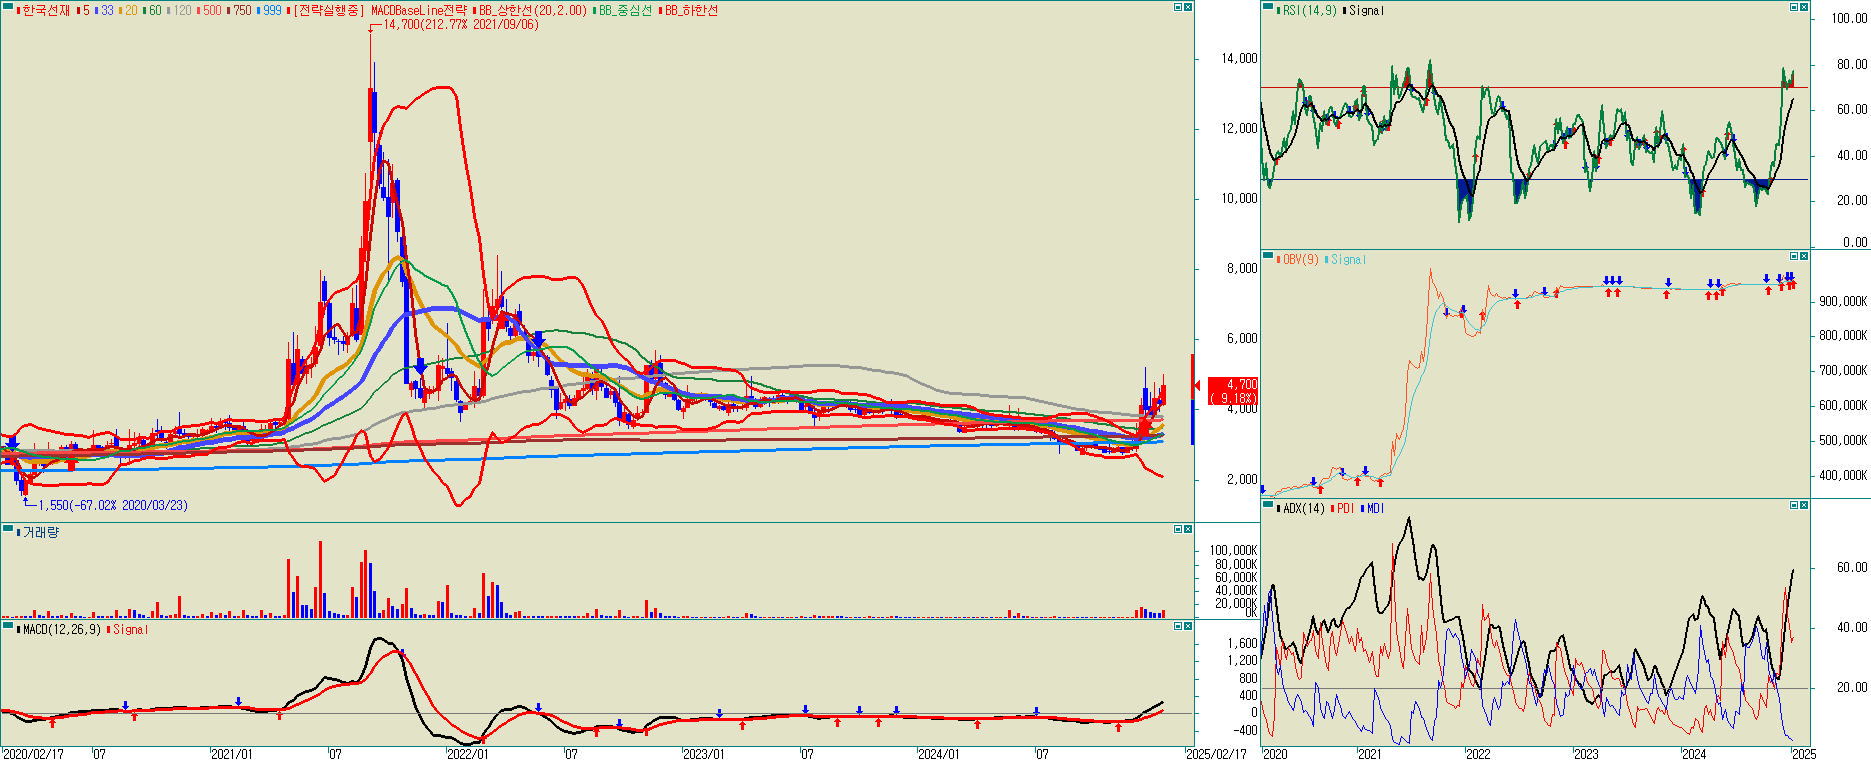Click the BB_중심선 legend
This screenshot has height=764, width=1871.
pos(624,10)
